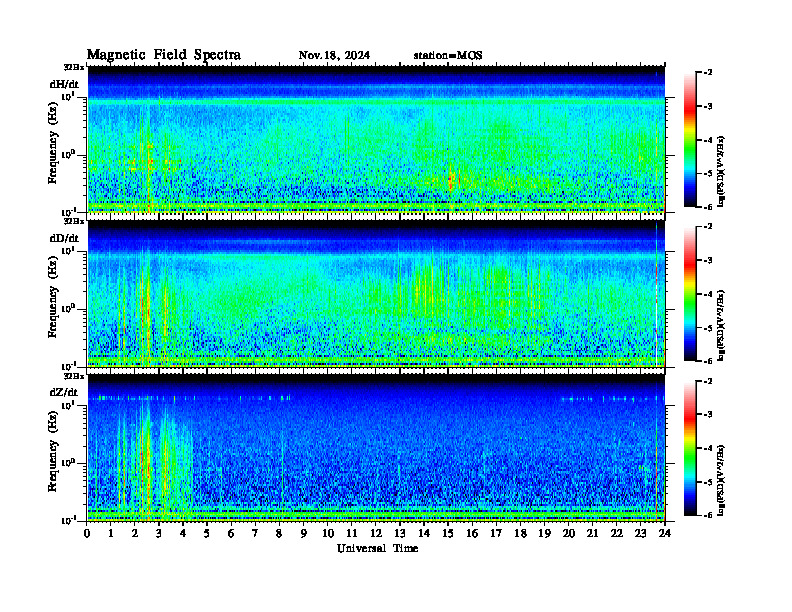This screenshot has width=792, height=612.
Task: Click the "-6" tick on the dH/dt color bar
Action: click(x=709, y=207)
